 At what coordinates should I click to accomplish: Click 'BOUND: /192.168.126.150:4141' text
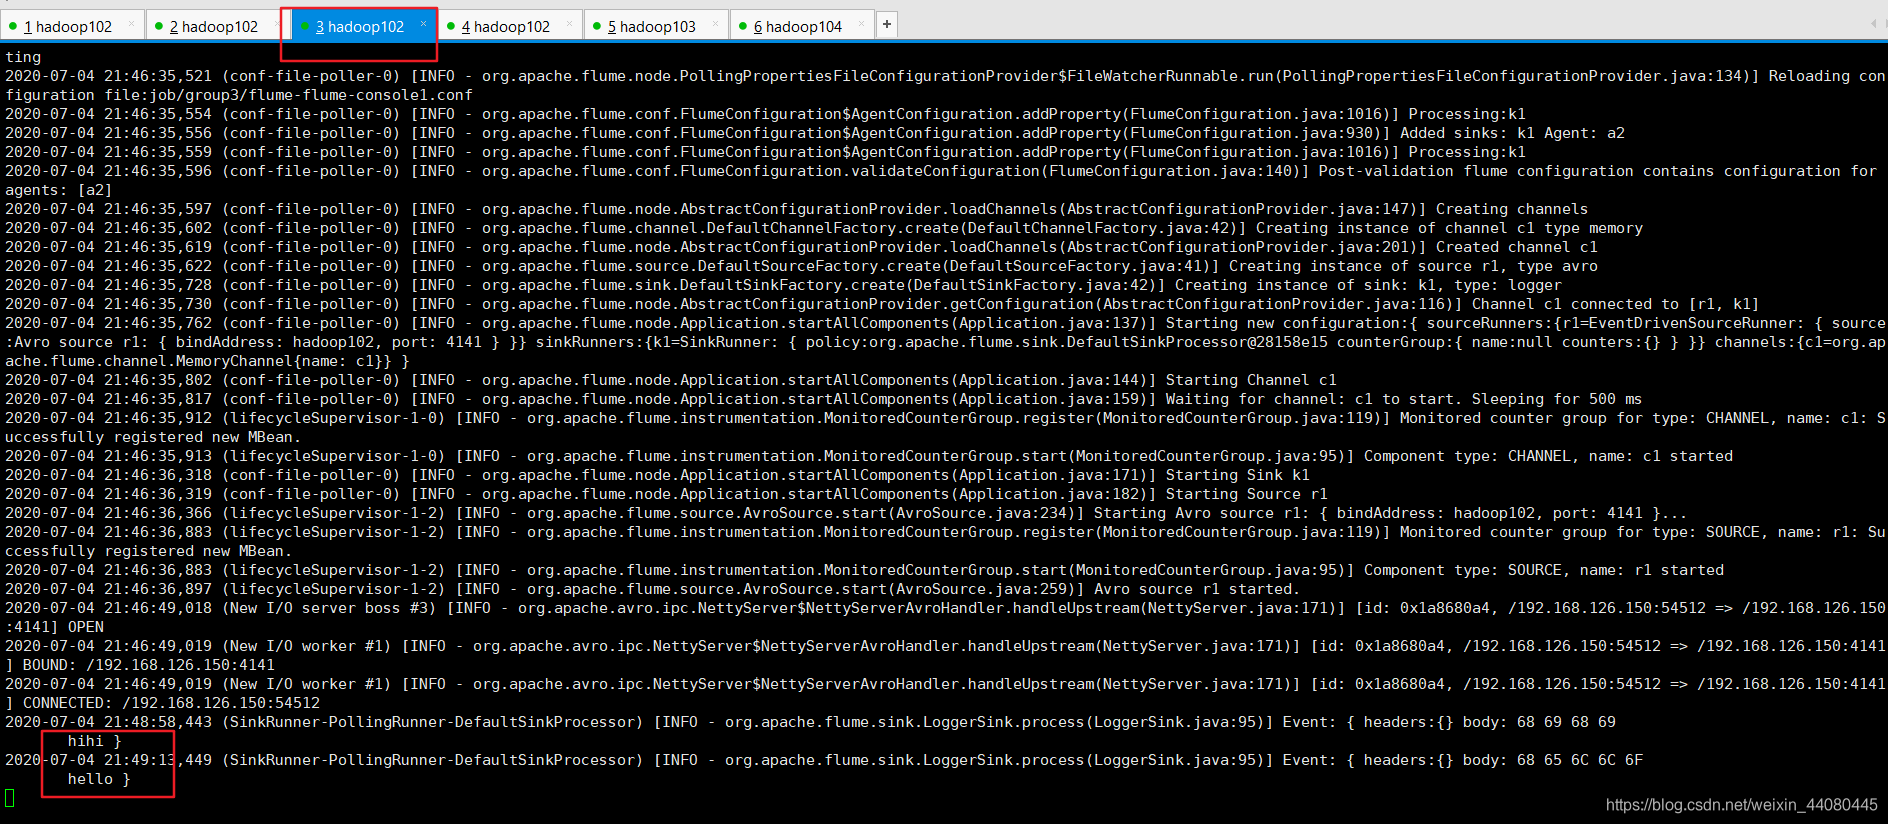(x=149, y=665)
